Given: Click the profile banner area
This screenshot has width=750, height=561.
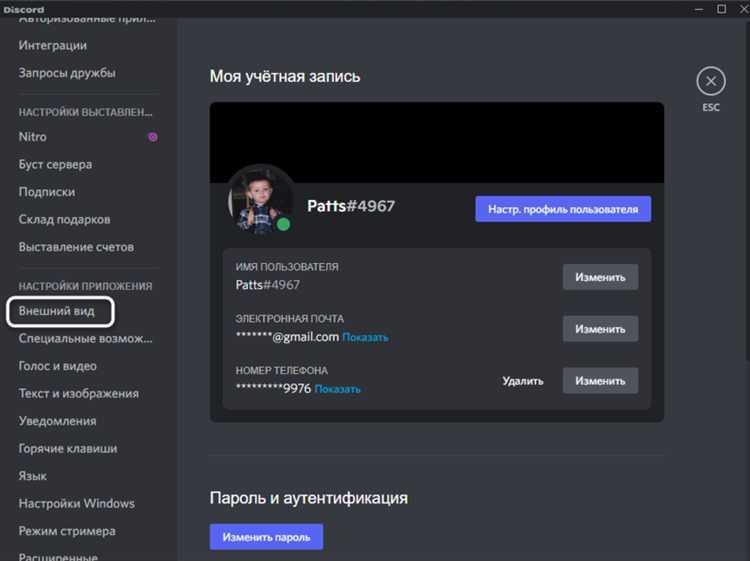Looking at the screenshot, I should 437,142.
